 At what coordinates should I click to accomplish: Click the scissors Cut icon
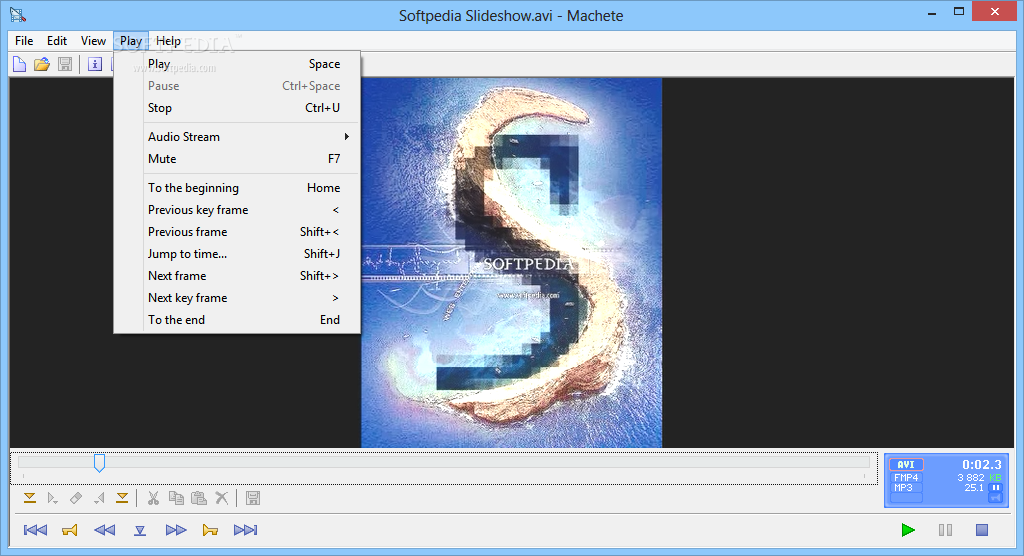coord(153,499)
